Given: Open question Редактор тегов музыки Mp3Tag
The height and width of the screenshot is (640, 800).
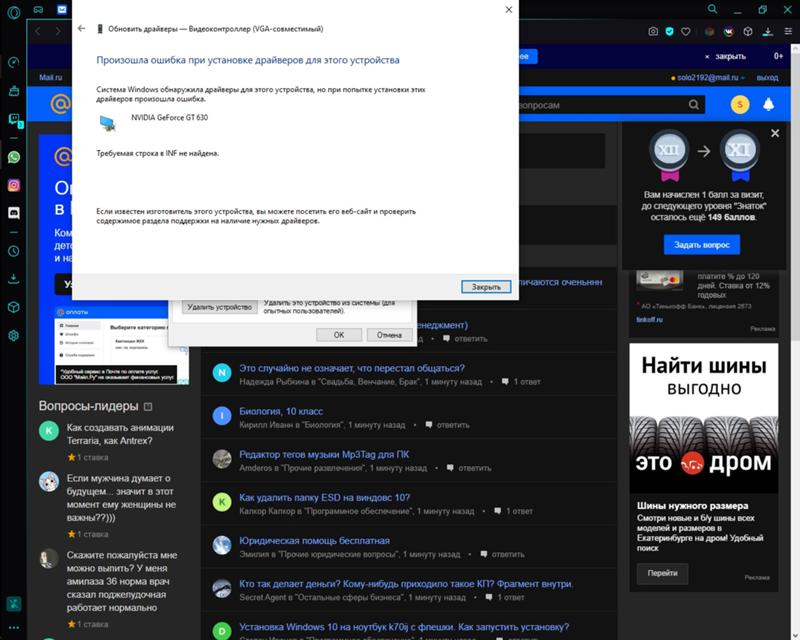Looking at the screenshot, I should coord(324,454).
